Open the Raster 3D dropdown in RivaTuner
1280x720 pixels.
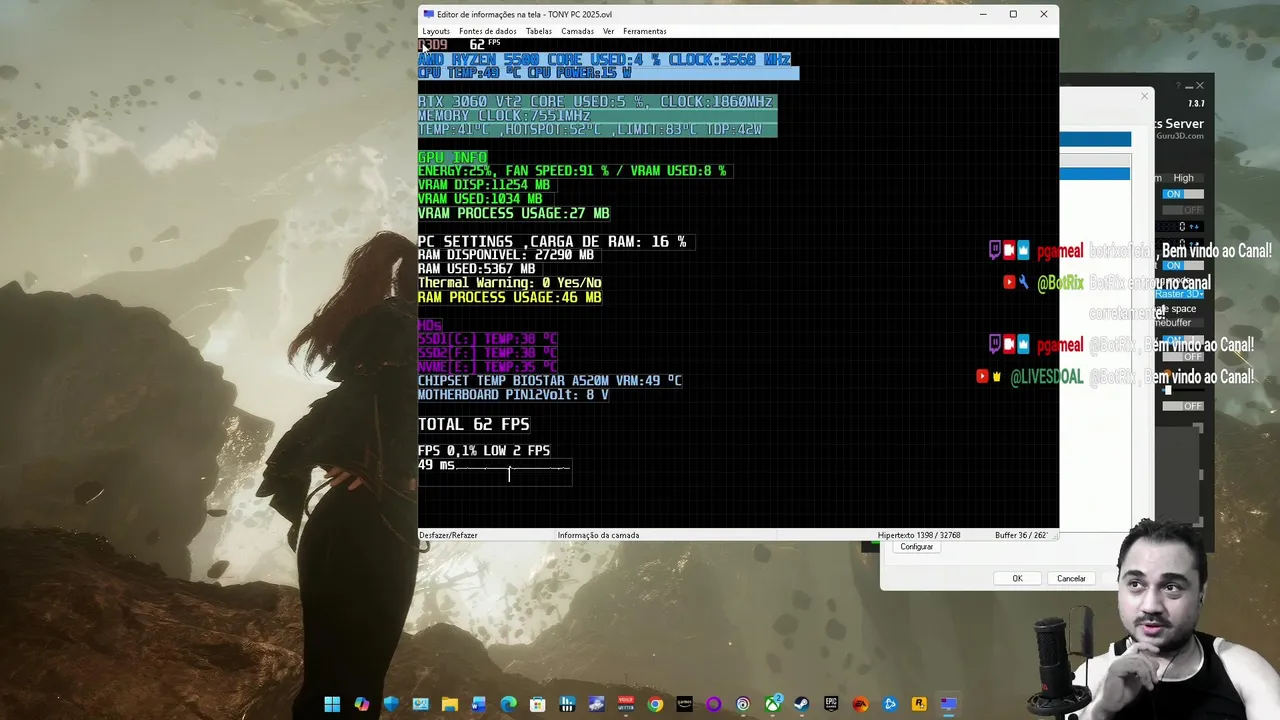tap(1180, 294)
